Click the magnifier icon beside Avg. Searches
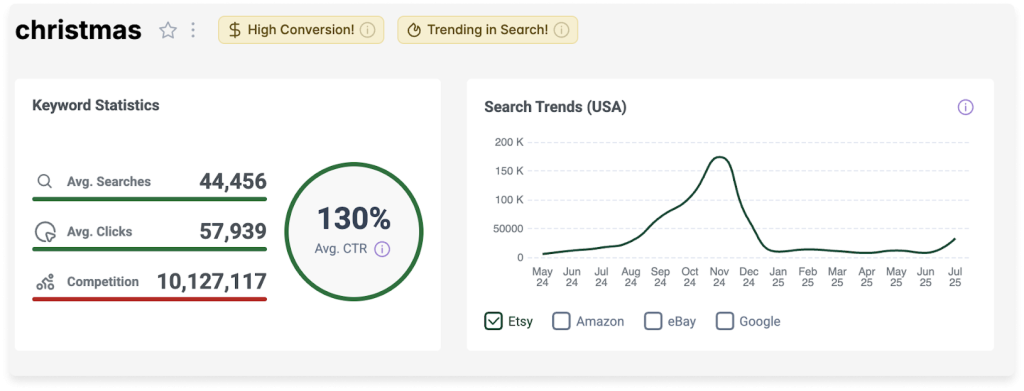 point(44,181)
